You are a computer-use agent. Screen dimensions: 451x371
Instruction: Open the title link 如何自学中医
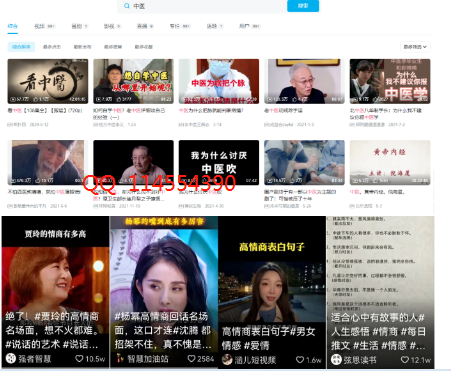[129, 113]
